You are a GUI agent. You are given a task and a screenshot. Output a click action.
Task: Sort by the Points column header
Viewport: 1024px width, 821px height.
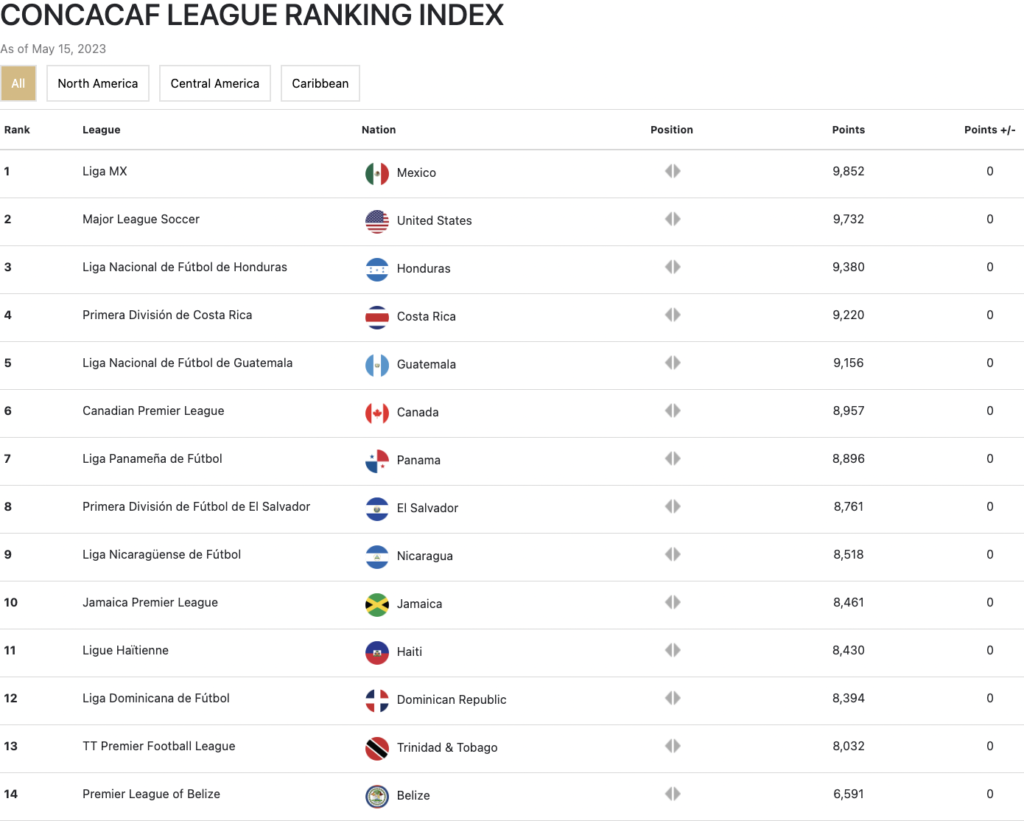pyautogui.click(x=848, y=129)
